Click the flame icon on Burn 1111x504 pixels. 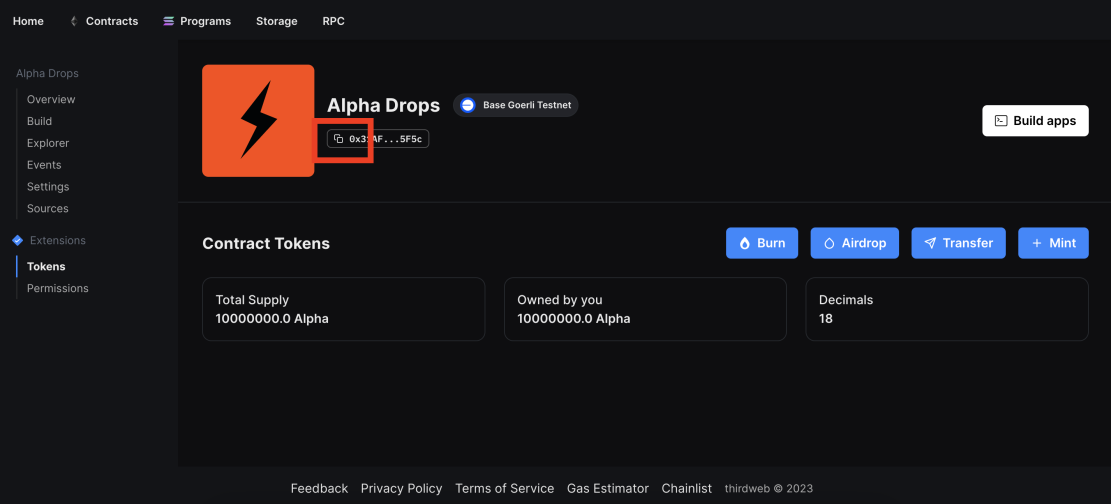coord(745,243)
